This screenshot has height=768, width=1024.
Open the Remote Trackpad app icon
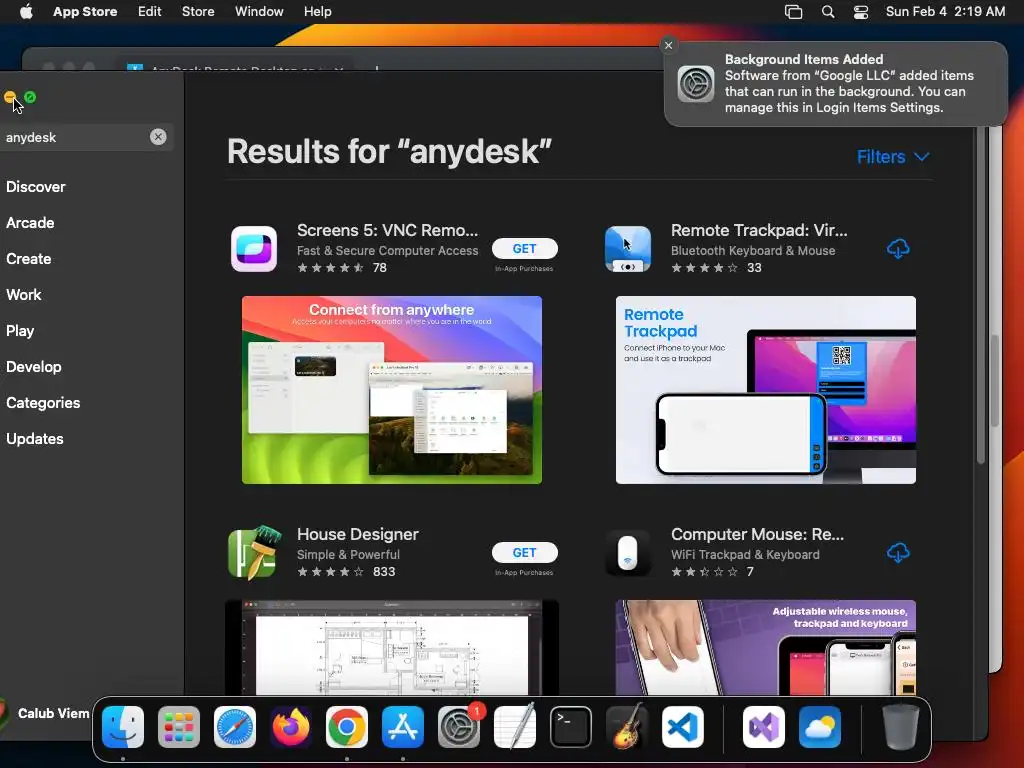[x=628, y=249]
